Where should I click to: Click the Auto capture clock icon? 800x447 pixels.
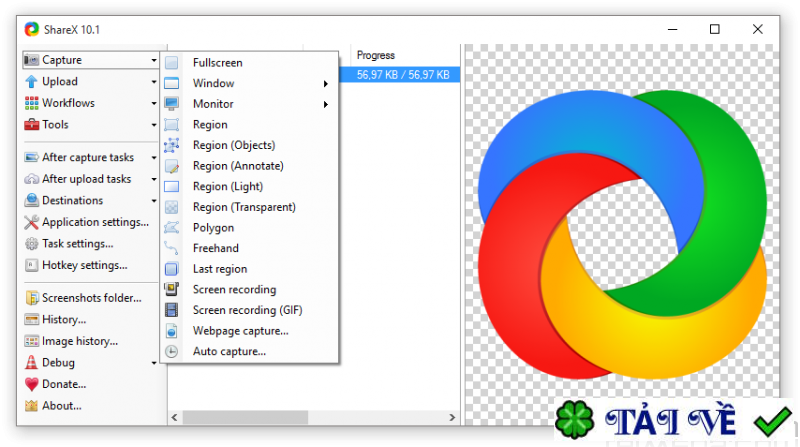tap(171, 352)
